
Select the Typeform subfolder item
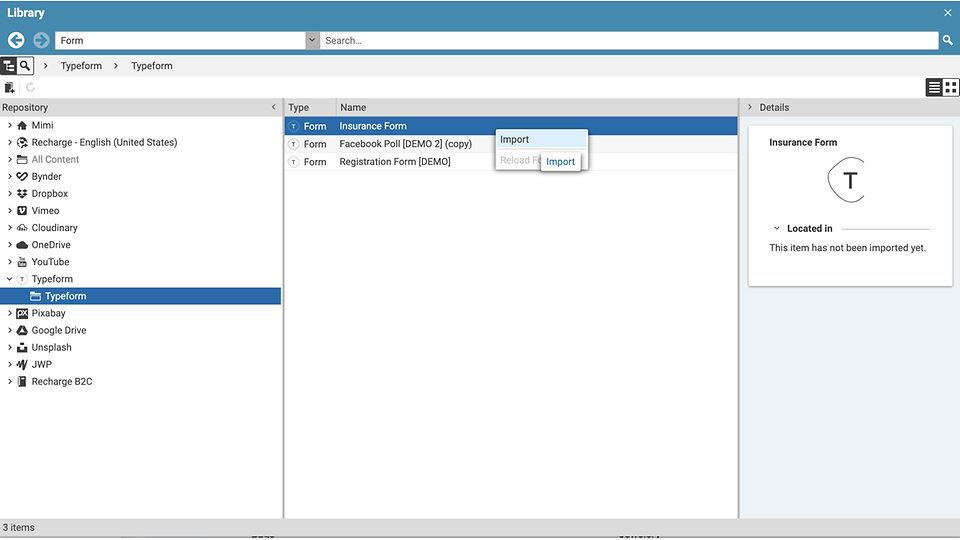pos(66,296)
